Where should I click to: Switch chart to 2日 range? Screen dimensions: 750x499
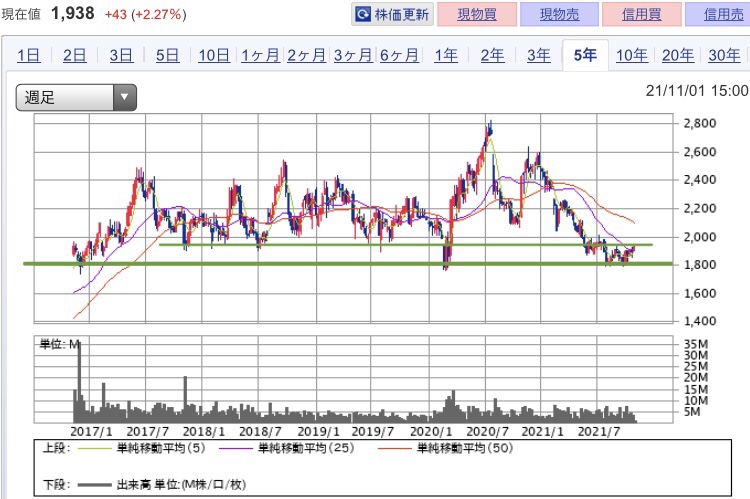pyautogui.click(x=75, y=55)
